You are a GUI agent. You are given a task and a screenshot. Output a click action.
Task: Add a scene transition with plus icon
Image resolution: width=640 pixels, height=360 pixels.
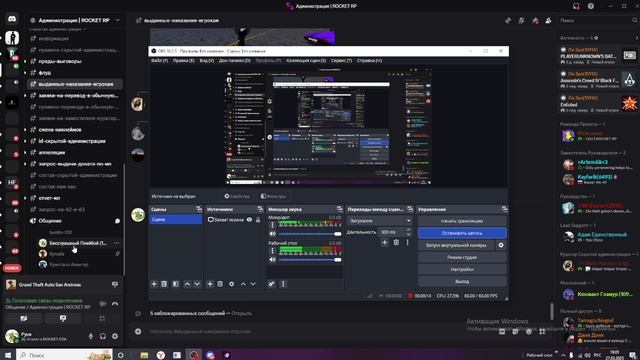pyautogui.click(x=384, y=242)
